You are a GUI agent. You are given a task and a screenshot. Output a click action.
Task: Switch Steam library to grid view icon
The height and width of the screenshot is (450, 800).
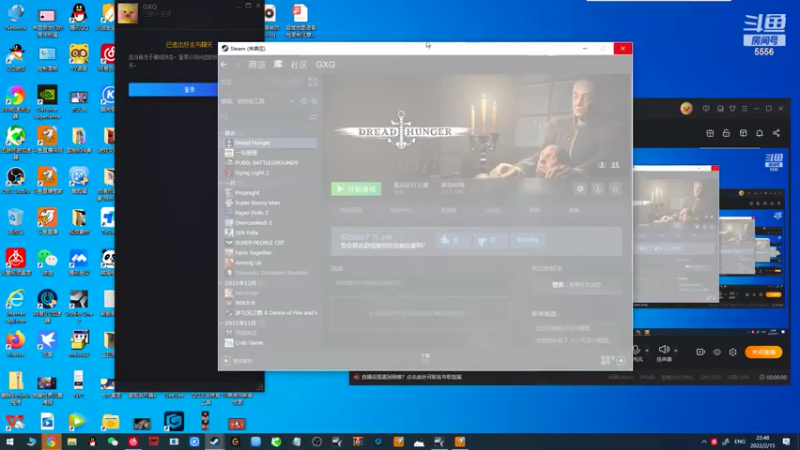coord(313,82)
